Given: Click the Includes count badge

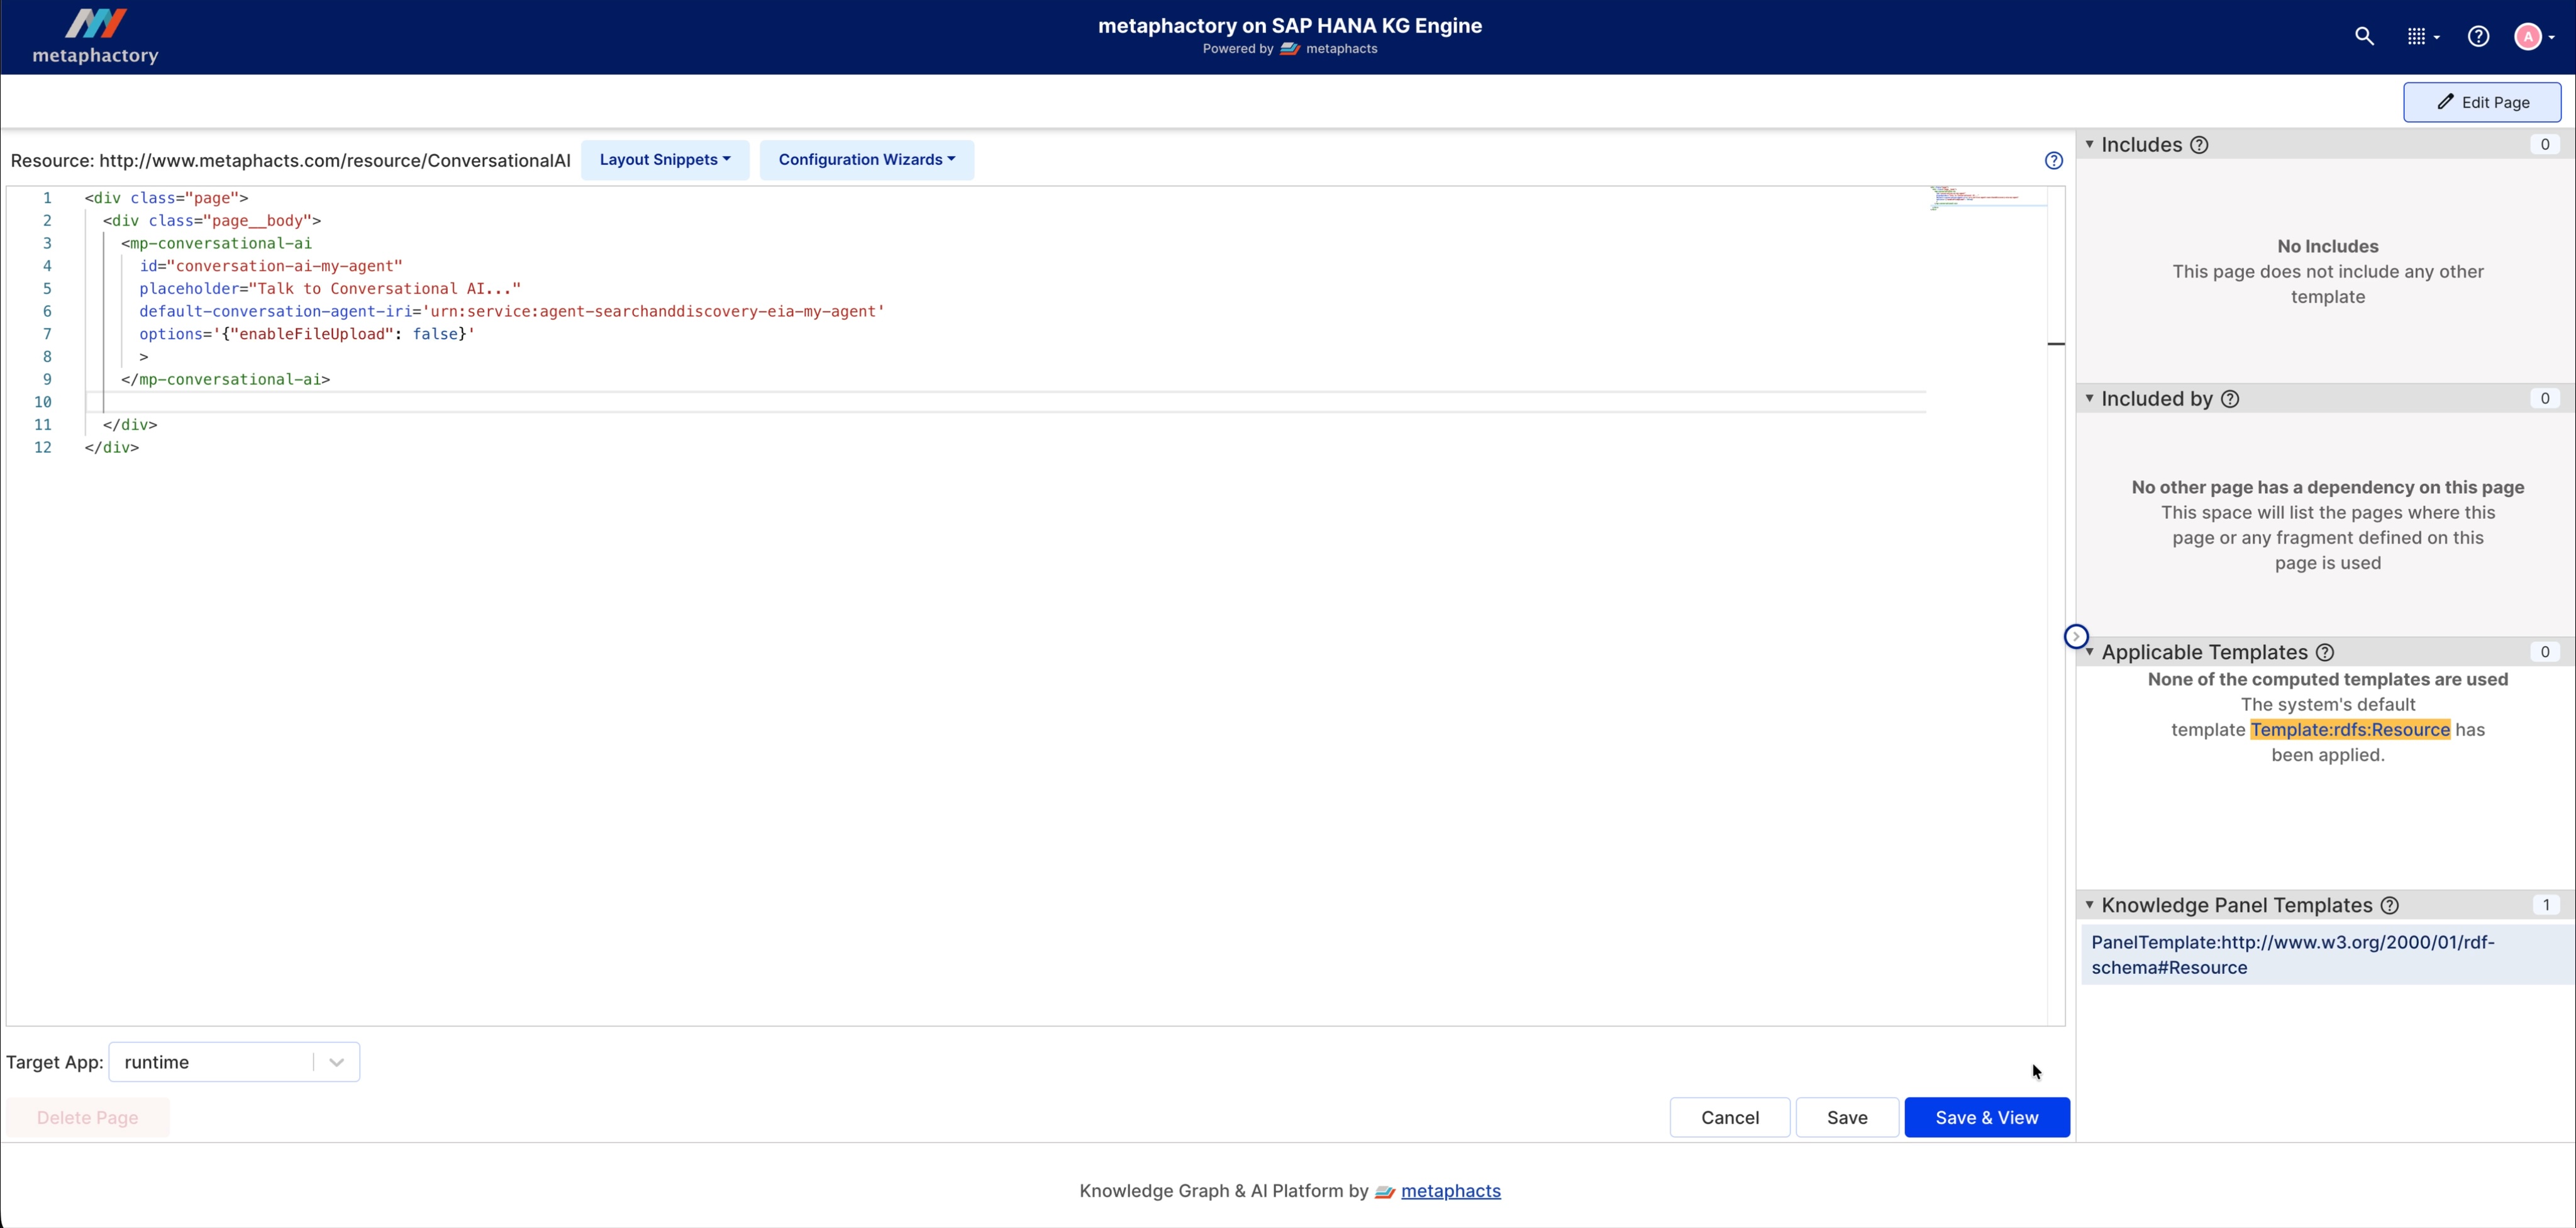Looking at the screenshot, I should pos(2545,145).
